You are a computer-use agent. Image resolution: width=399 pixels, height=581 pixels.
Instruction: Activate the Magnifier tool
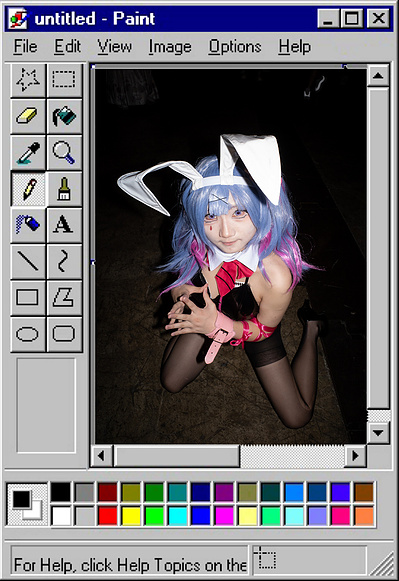(x=64, y=153)
